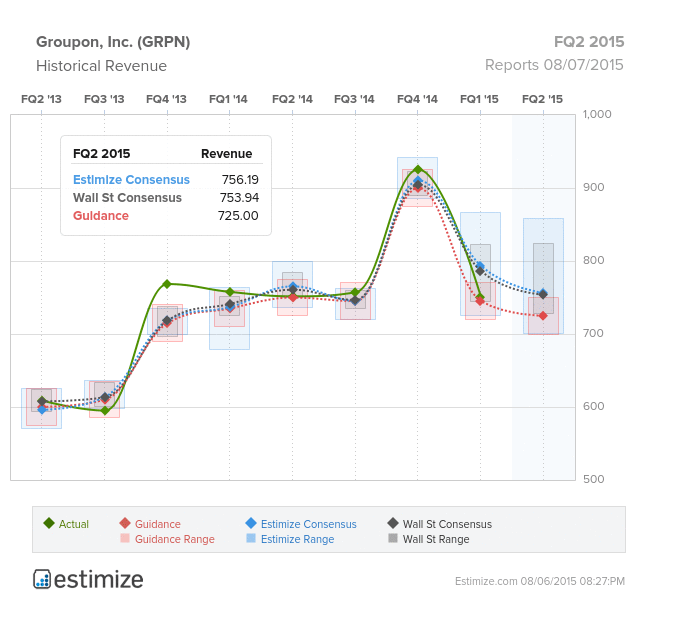This screenshot has width=675, height=620.
Task: Click the Actual legend label
Action: coord(74,524)
